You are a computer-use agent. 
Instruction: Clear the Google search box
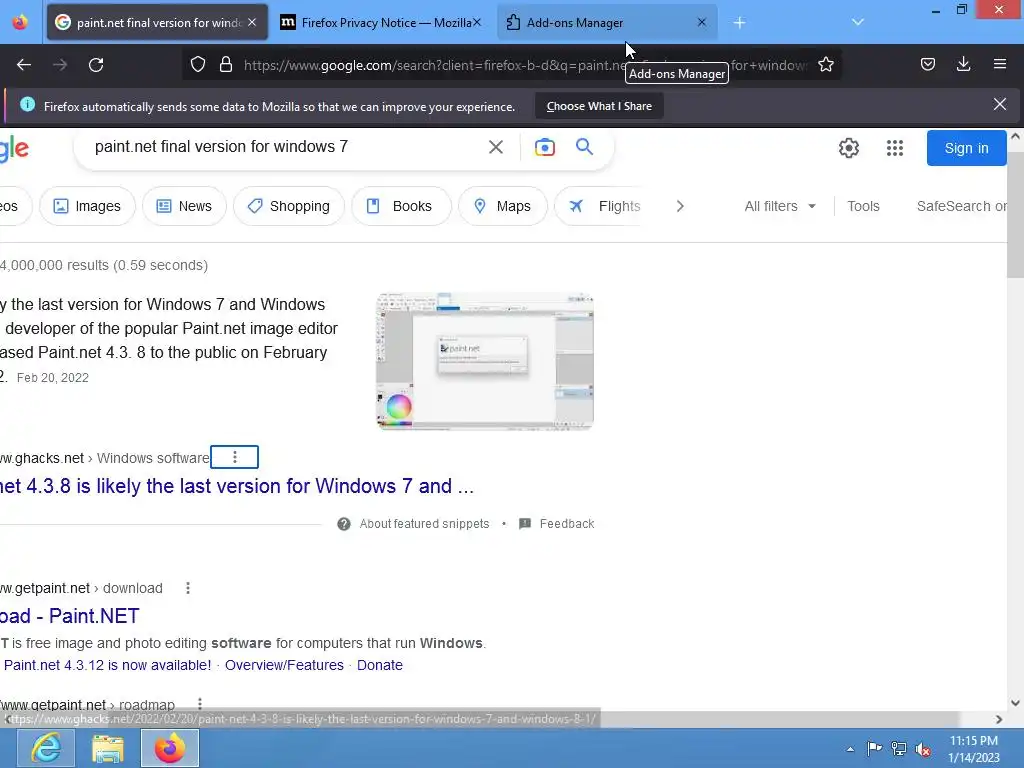coord(496,147)
